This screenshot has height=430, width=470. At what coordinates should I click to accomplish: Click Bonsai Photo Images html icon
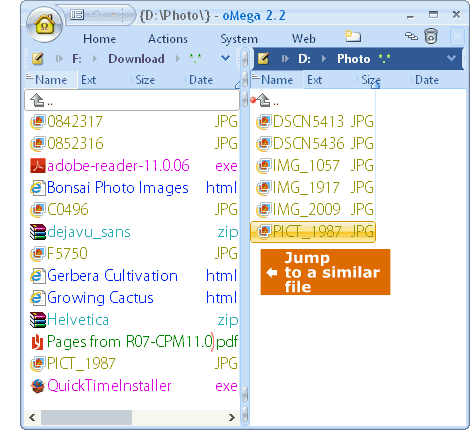click(38, 187)
